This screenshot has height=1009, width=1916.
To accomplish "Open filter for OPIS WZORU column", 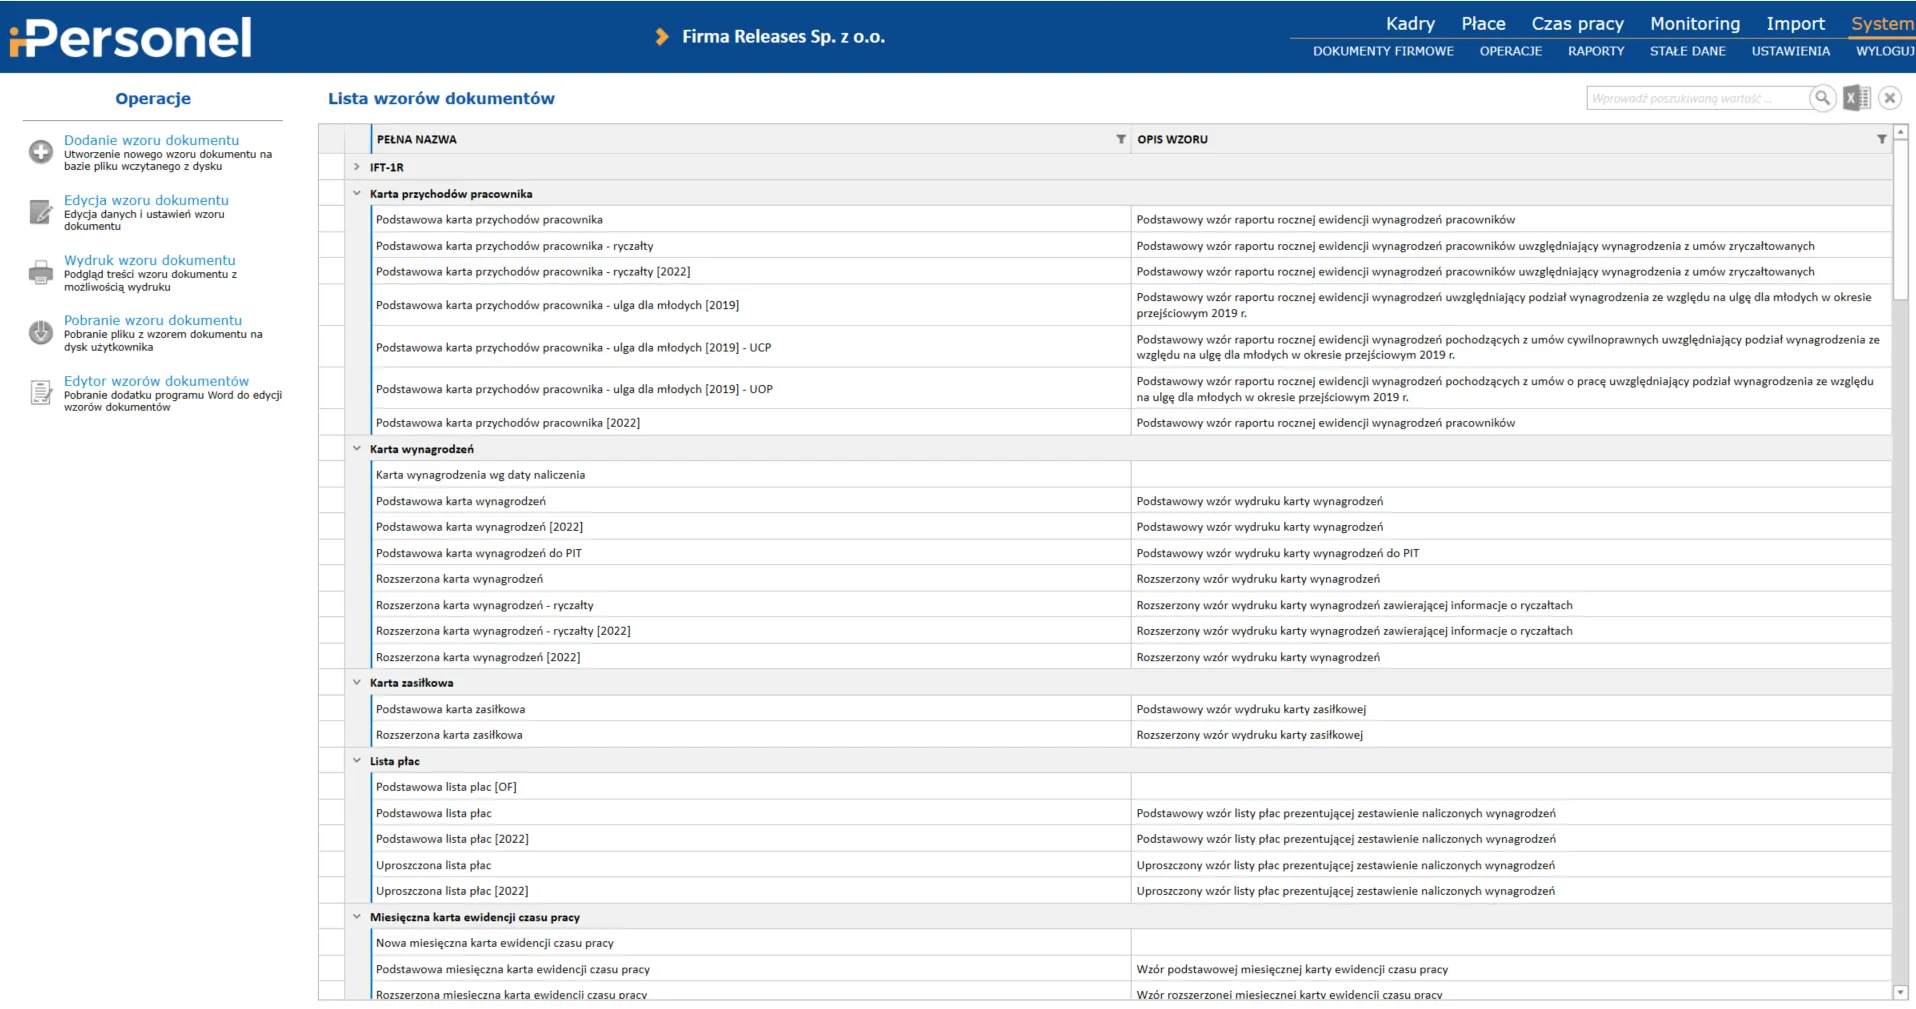I will coord(1881,140).
